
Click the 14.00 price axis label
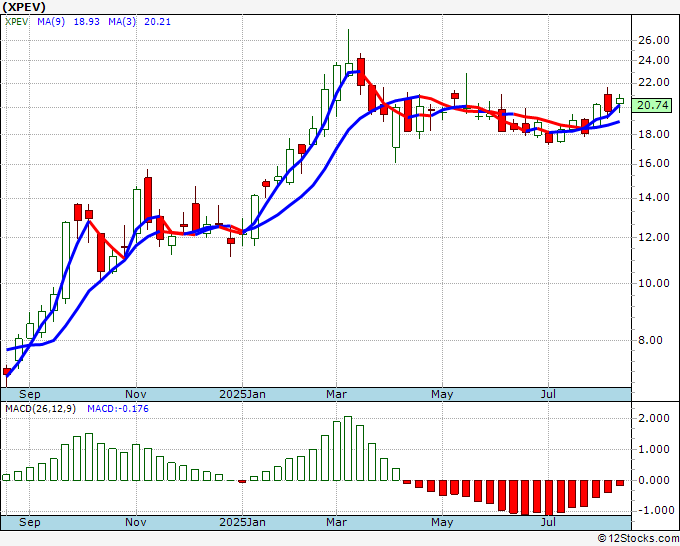654,198
